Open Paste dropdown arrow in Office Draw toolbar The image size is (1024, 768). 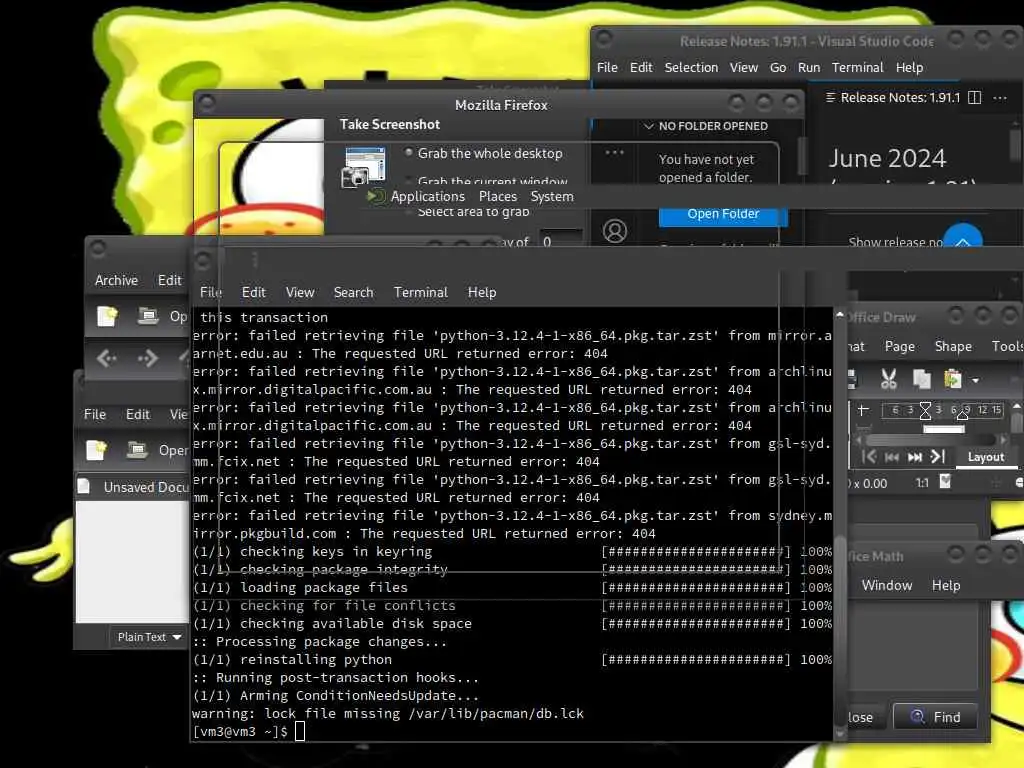pos(976,380)
